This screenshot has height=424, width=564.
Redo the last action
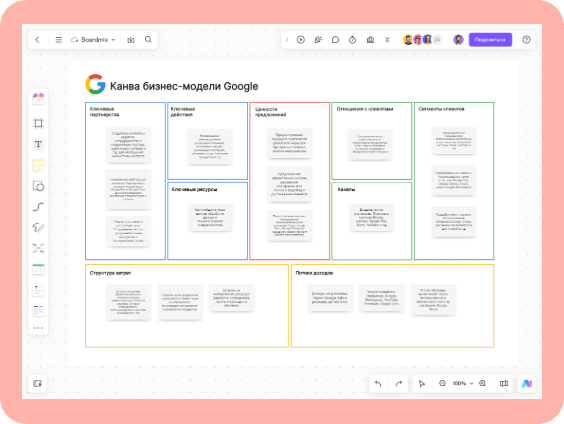tap(399, 383)
